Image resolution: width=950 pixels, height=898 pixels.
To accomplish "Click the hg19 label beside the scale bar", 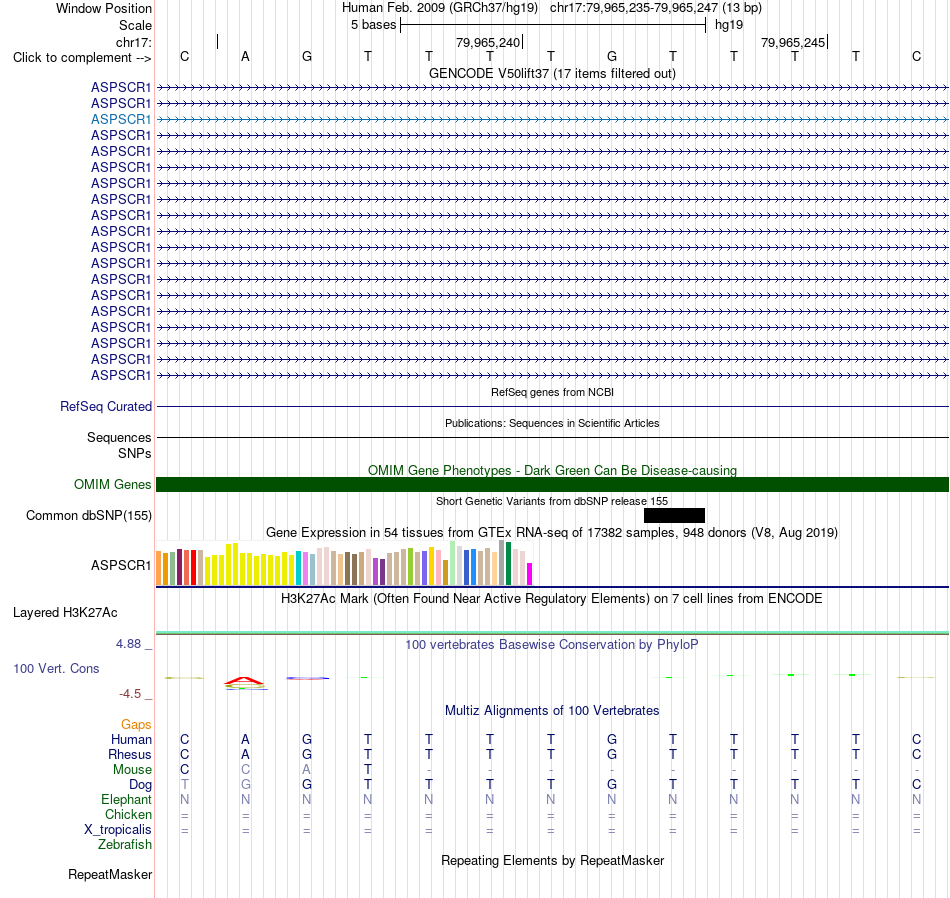I will [x=729, y=25].
